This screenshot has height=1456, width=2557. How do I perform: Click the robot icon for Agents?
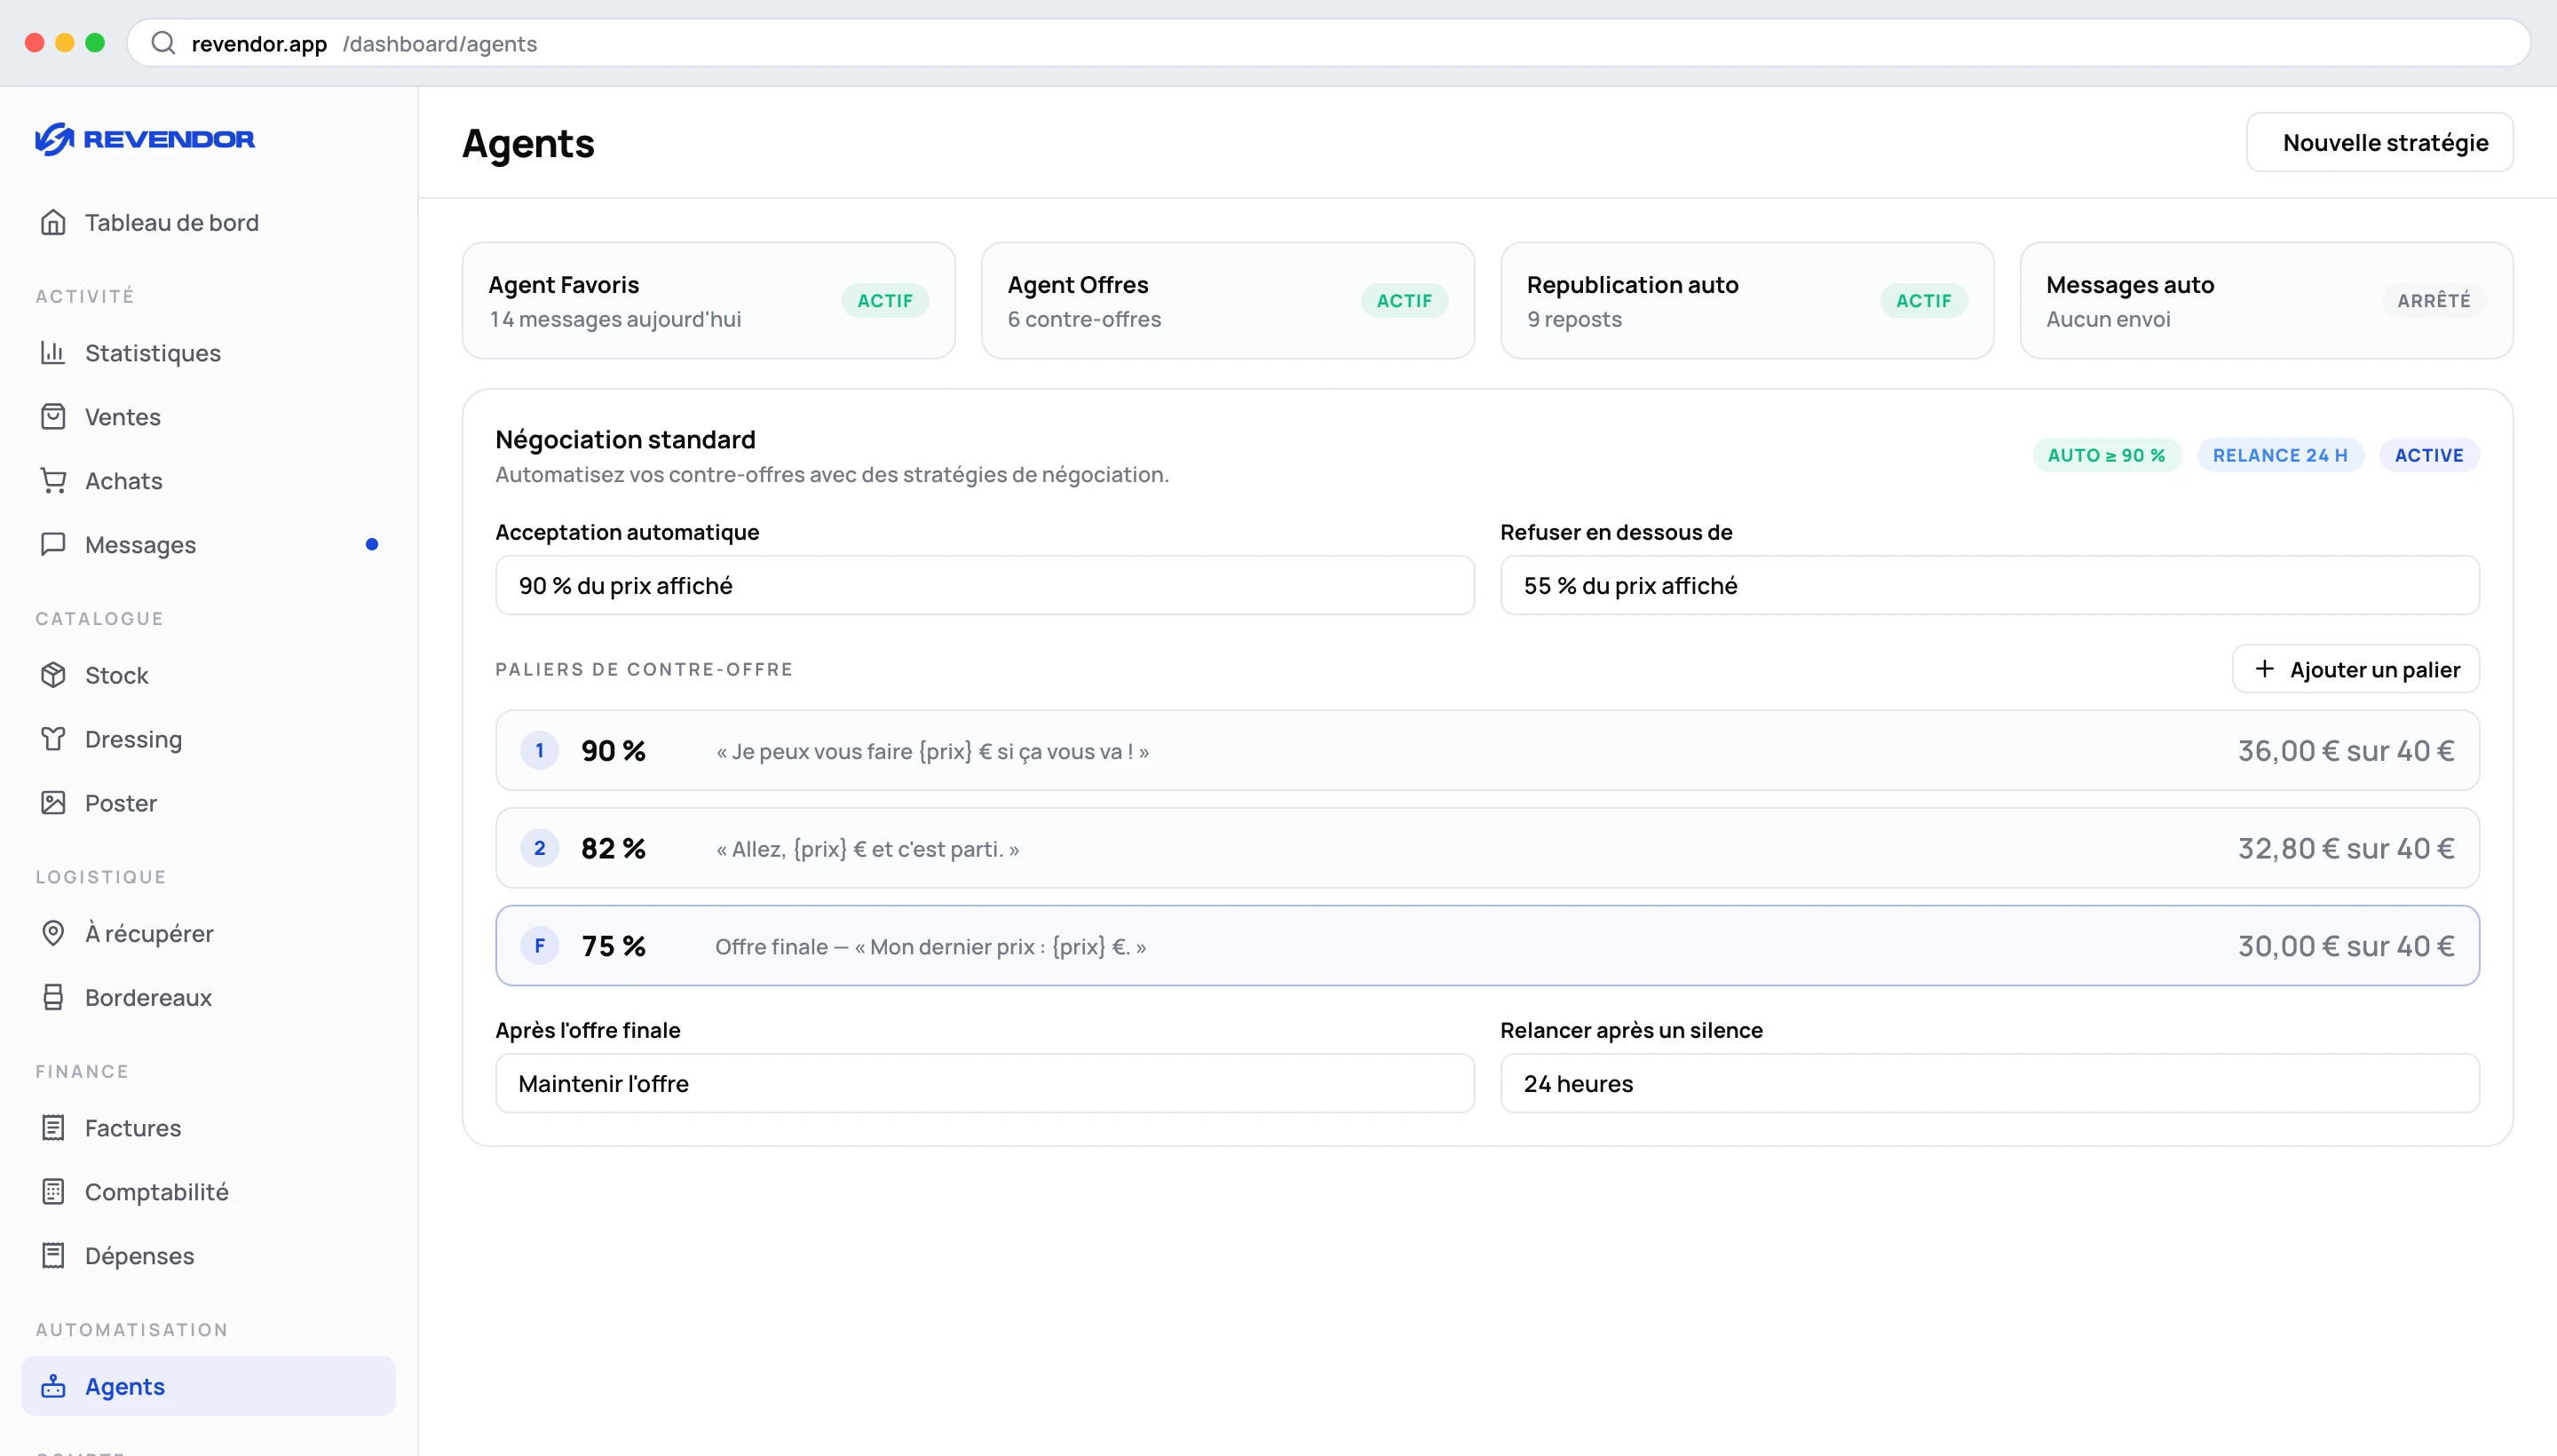[x=53, y=1386]
